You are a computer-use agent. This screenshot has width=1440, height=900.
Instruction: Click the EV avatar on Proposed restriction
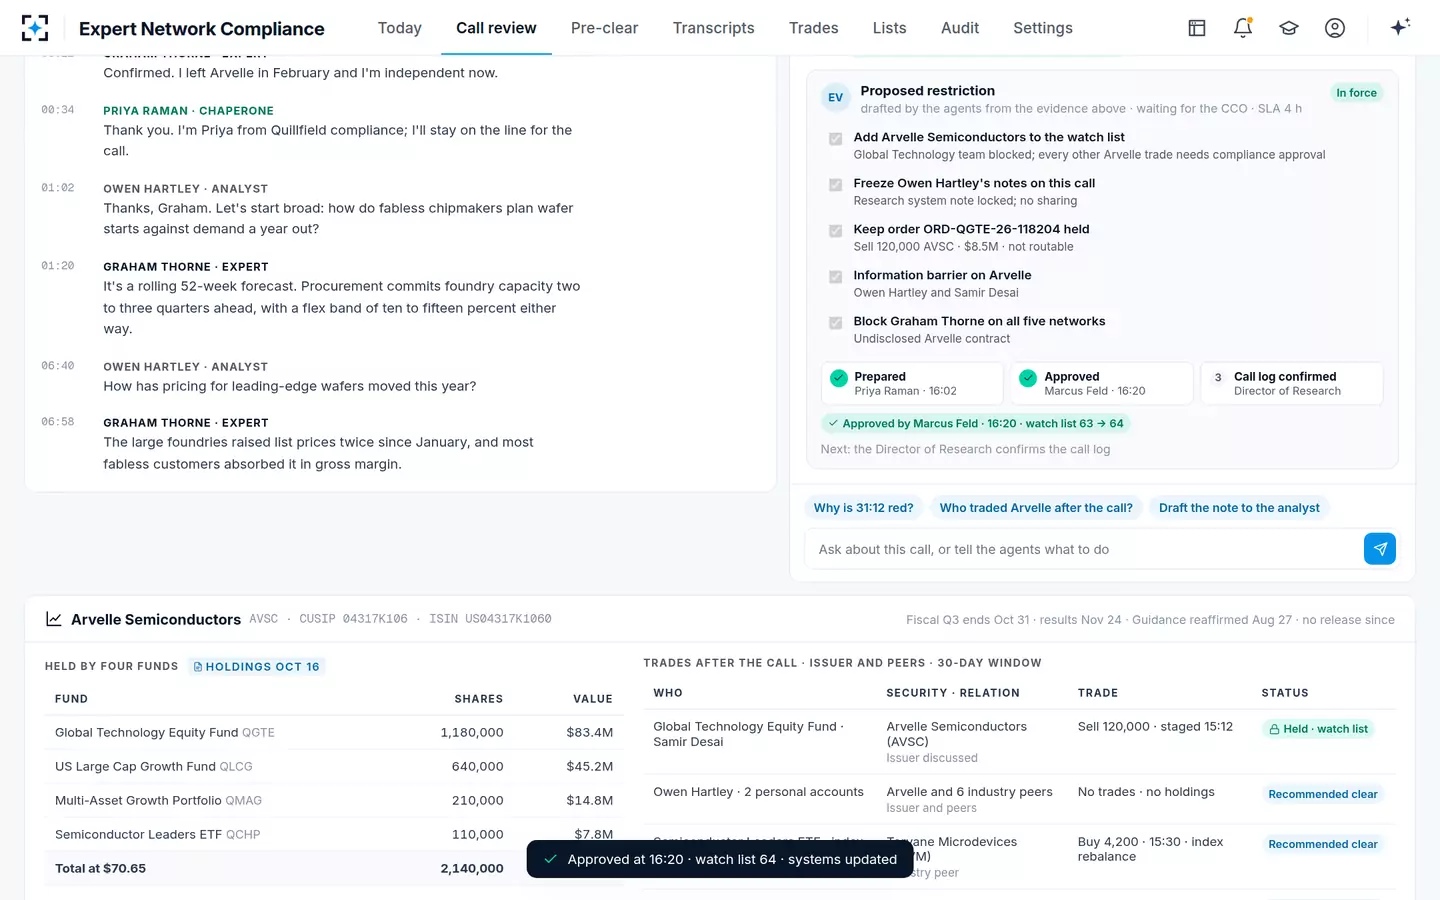coord(836,97)
